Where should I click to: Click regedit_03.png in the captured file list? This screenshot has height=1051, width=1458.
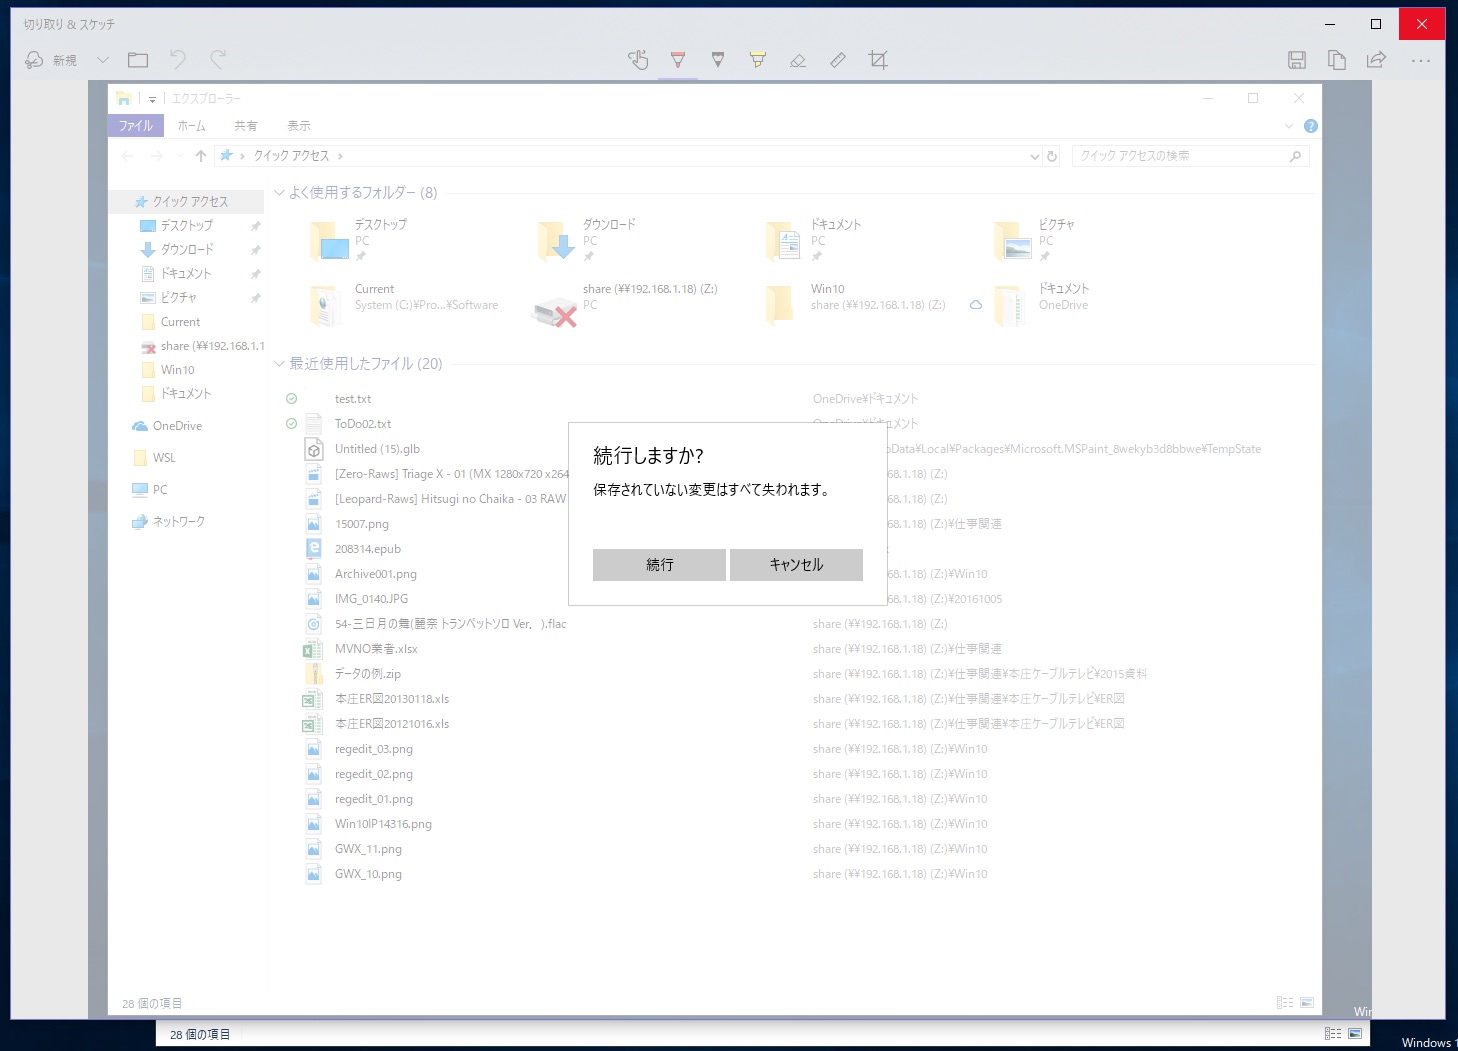(x=374, y=749)
